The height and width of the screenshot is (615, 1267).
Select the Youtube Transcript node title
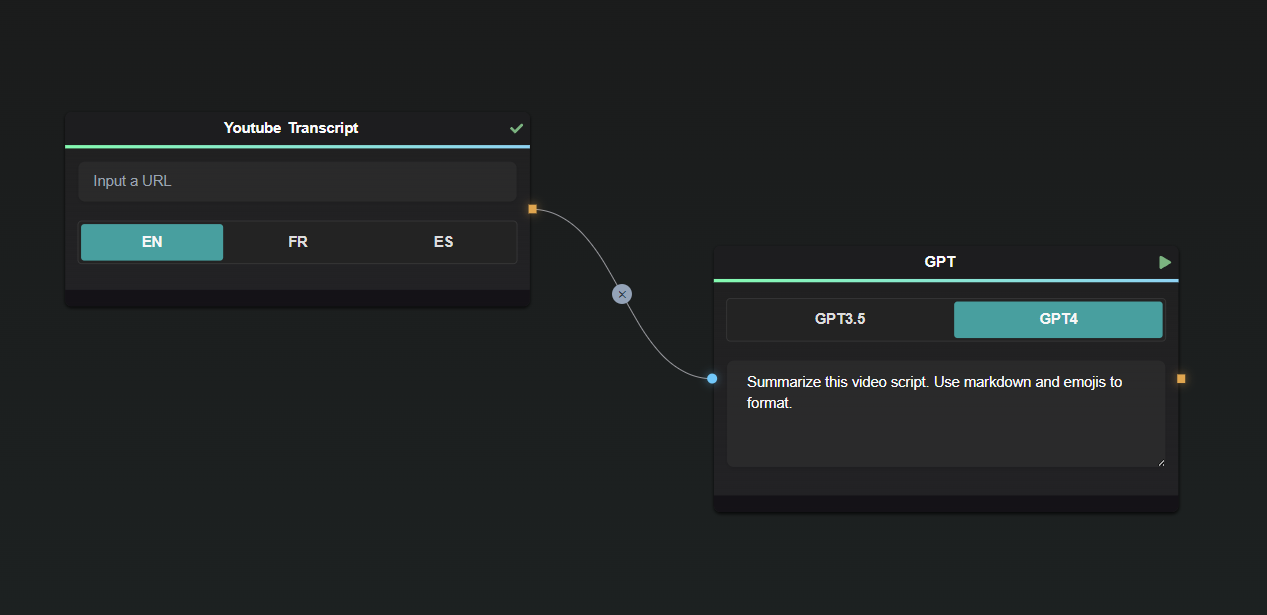click(x=291, y=128)
